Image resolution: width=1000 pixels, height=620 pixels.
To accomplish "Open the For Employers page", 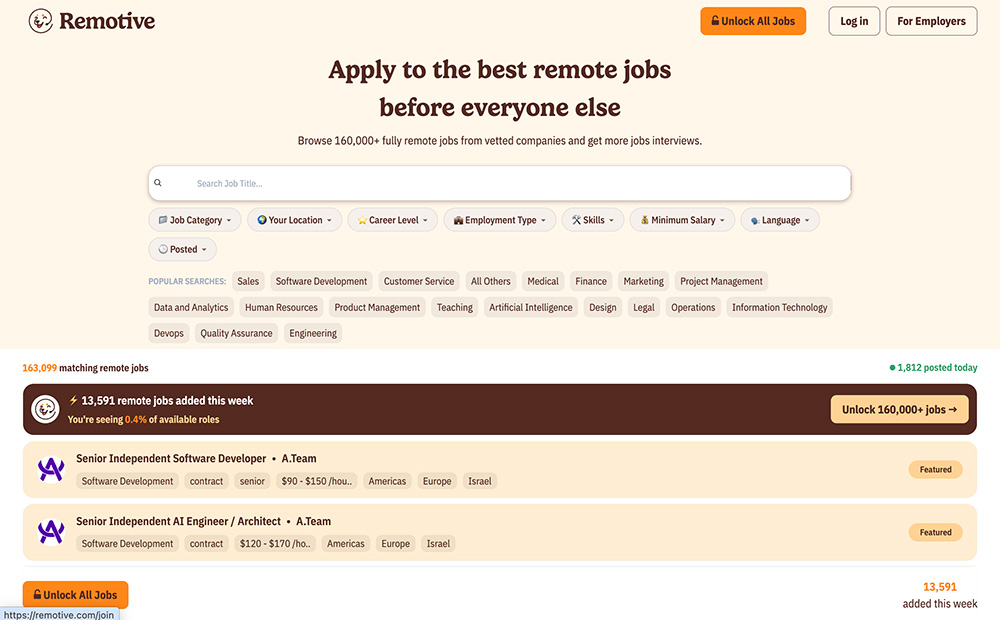I will (931, 21).
